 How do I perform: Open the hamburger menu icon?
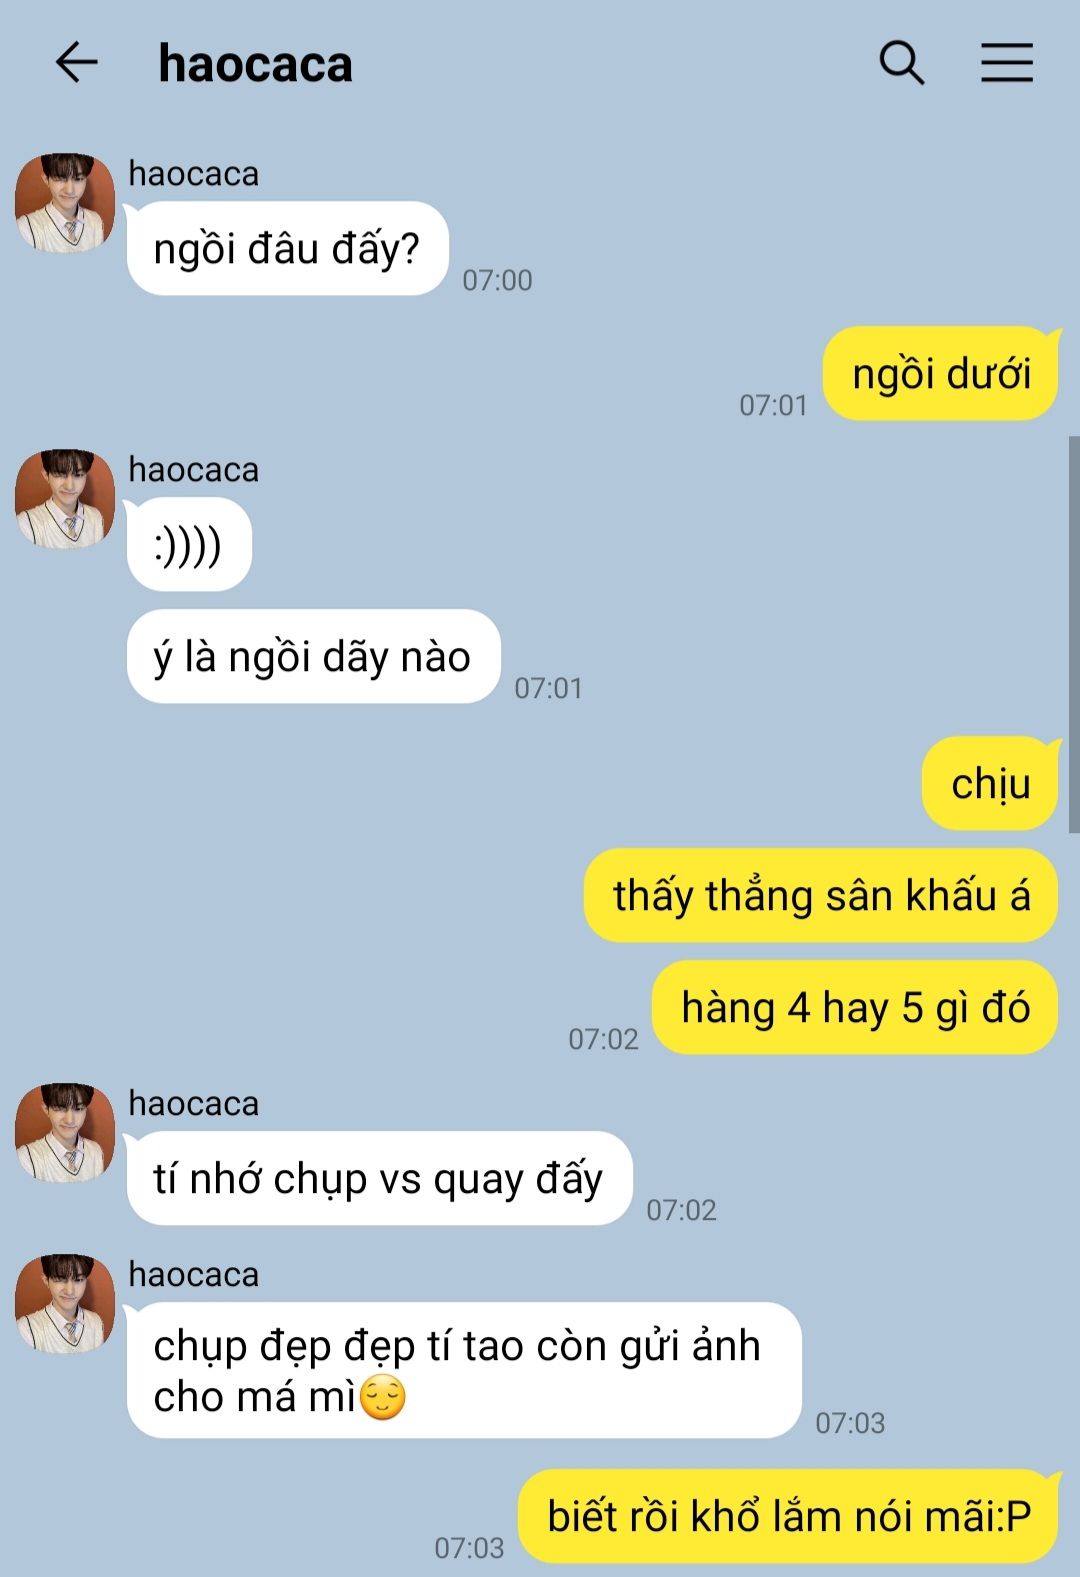click(x=1006, y=63)
